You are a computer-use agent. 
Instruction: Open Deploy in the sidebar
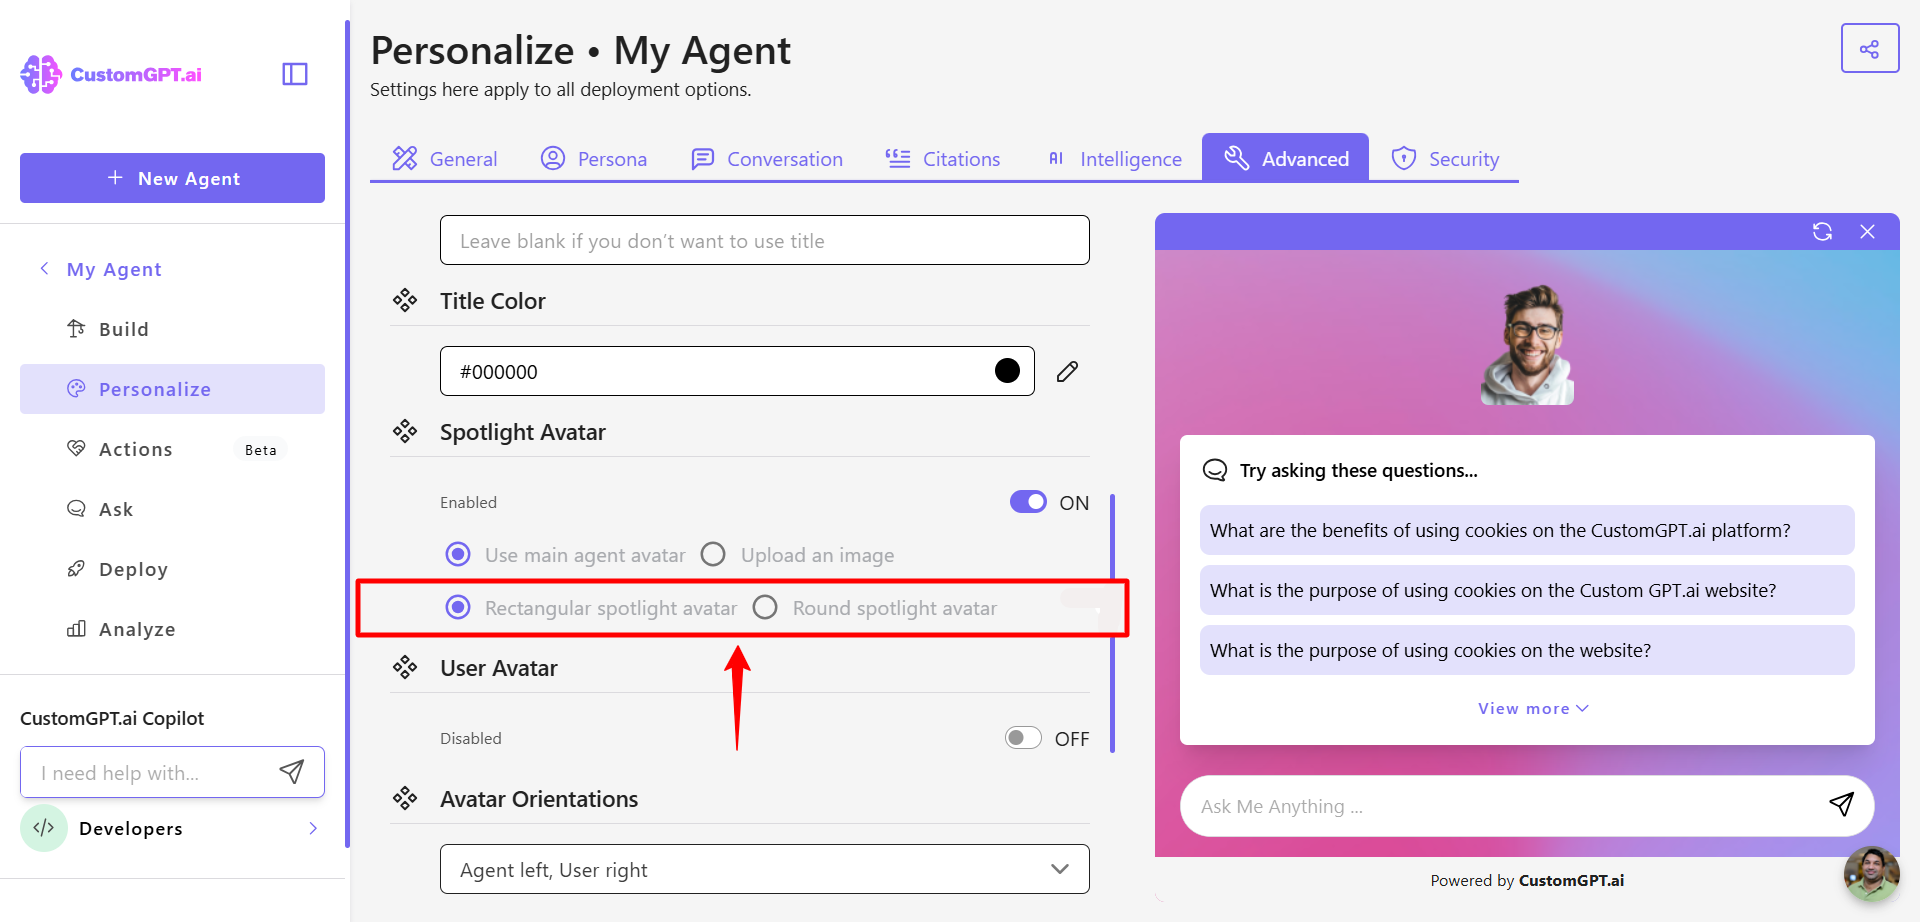[x=172, y=569]
